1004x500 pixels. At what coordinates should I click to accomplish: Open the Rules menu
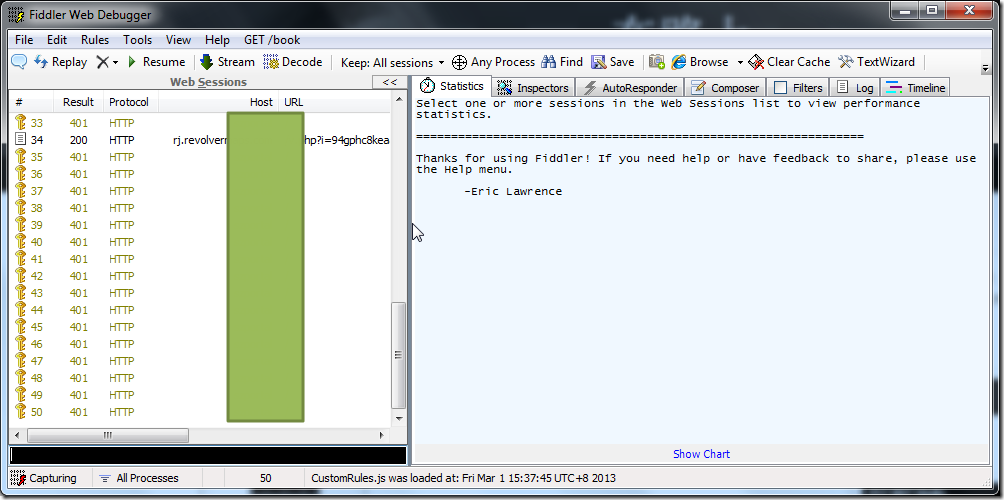95,40
